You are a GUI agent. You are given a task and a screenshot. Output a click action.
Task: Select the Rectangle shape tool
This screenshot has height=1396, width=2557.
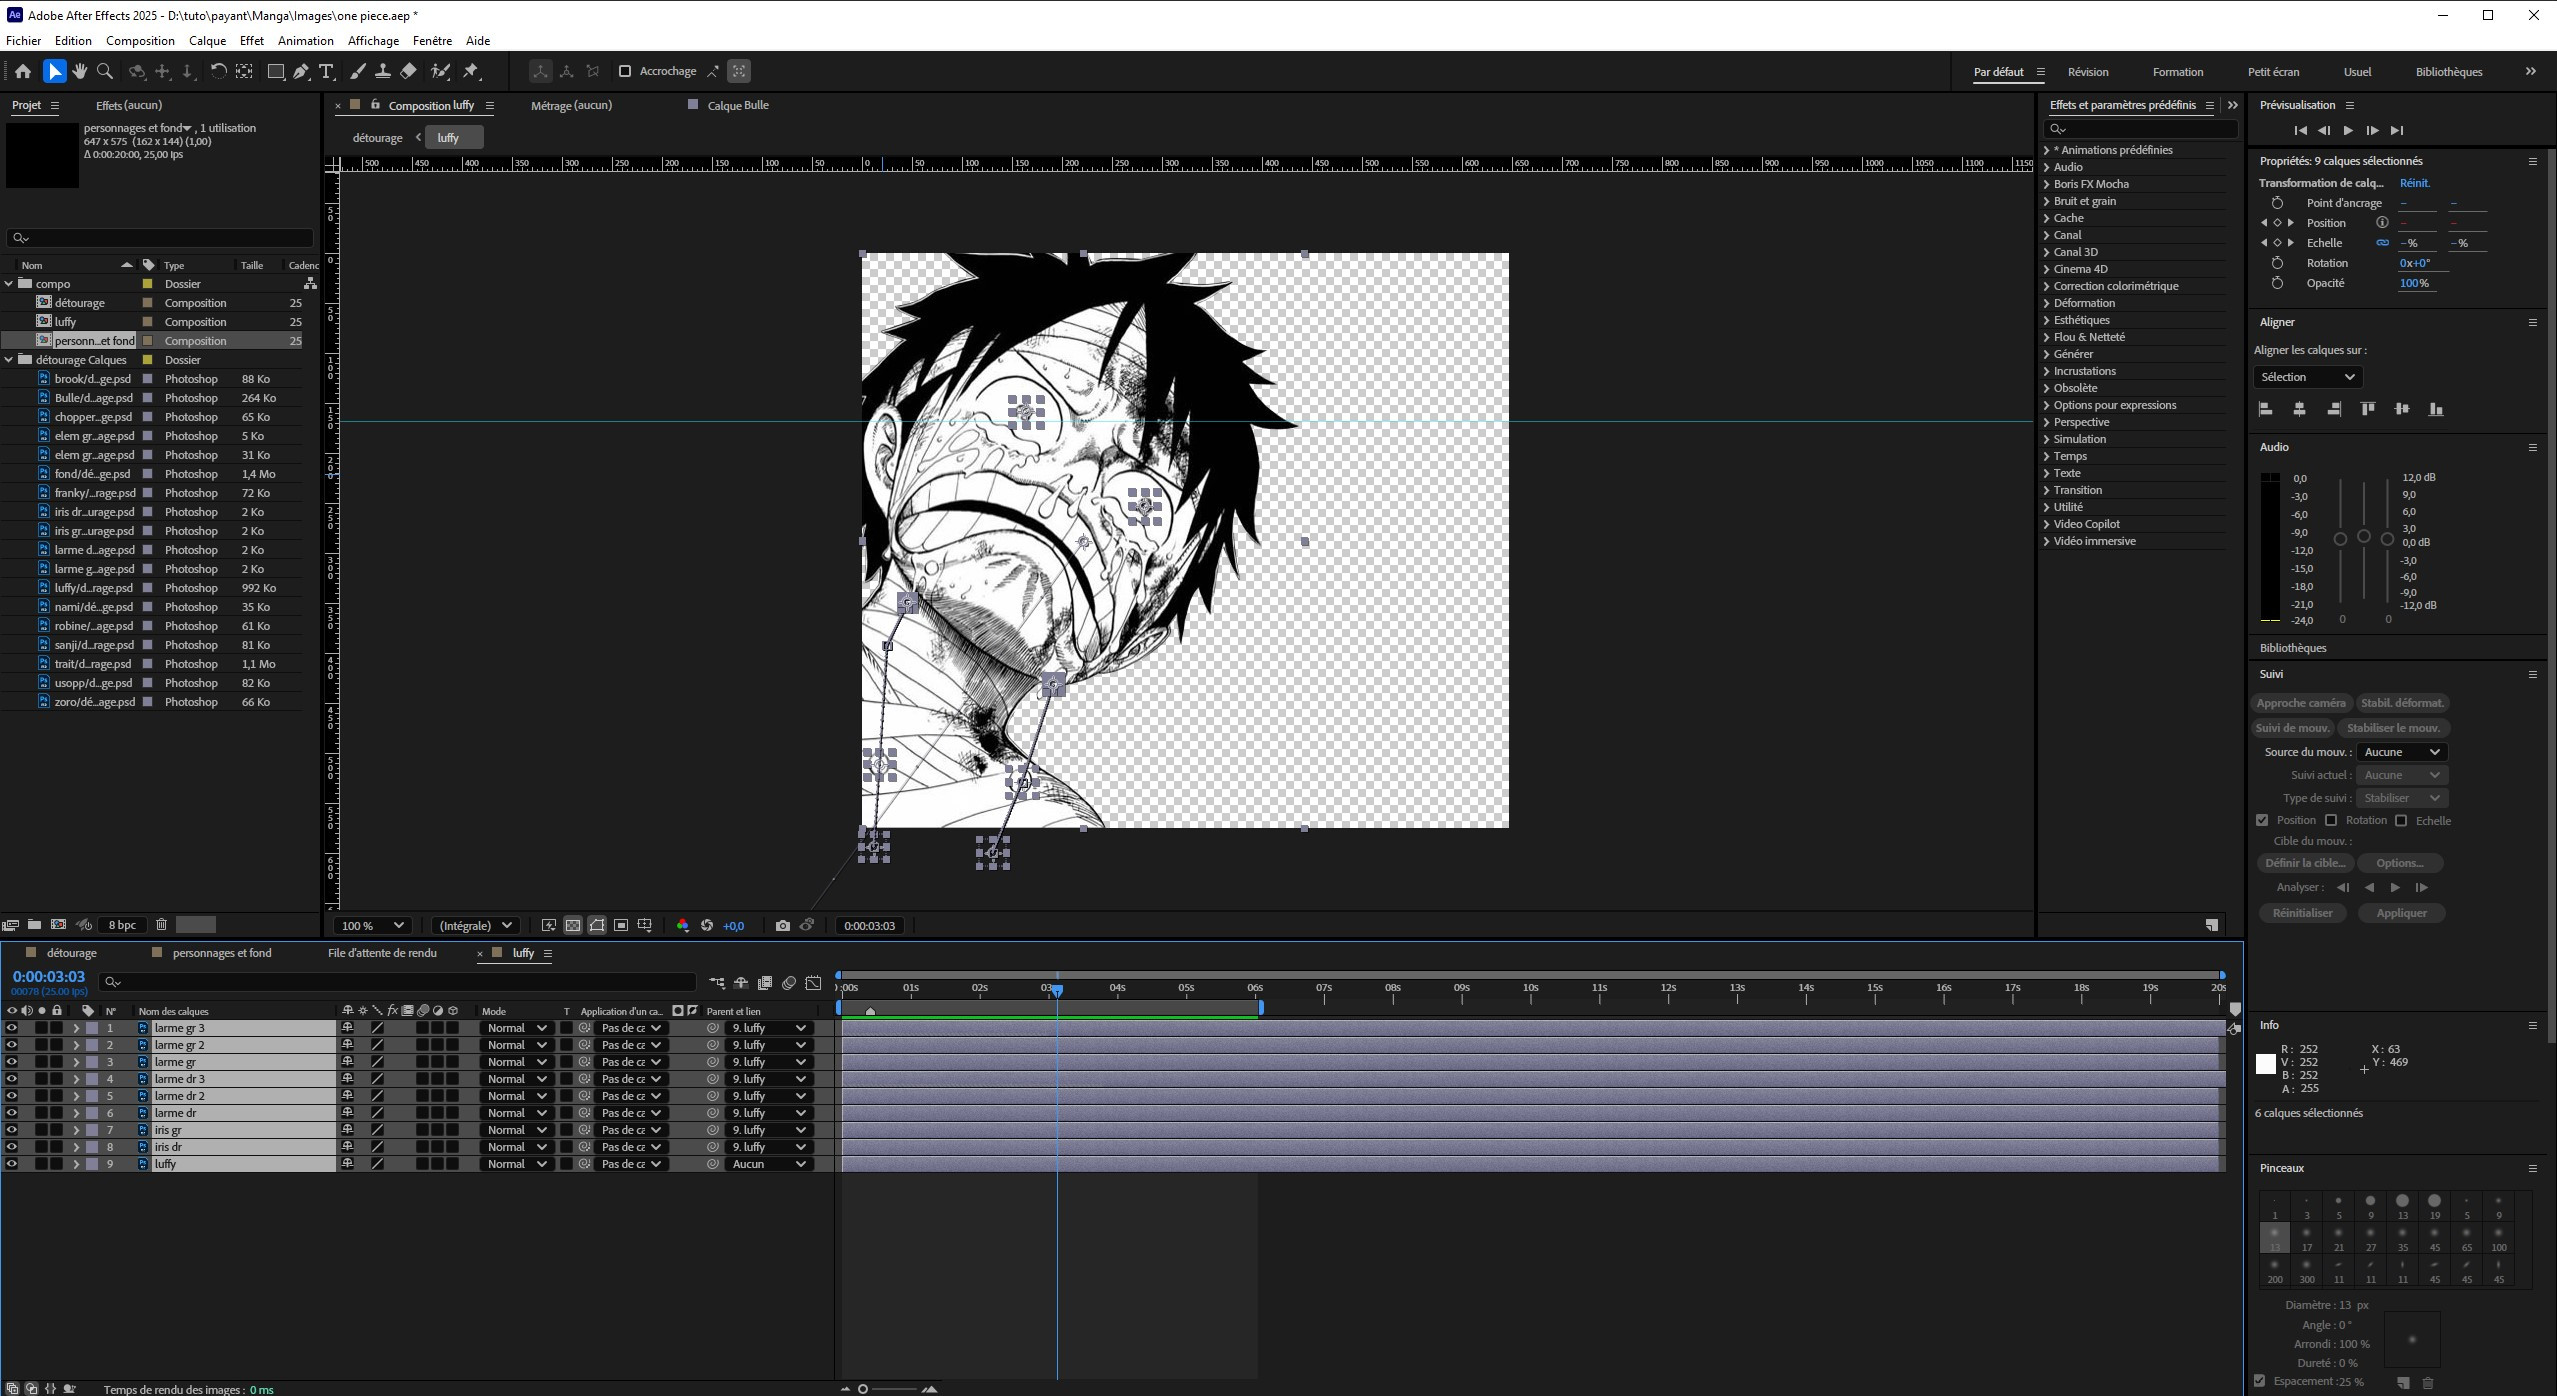[274, 71]
